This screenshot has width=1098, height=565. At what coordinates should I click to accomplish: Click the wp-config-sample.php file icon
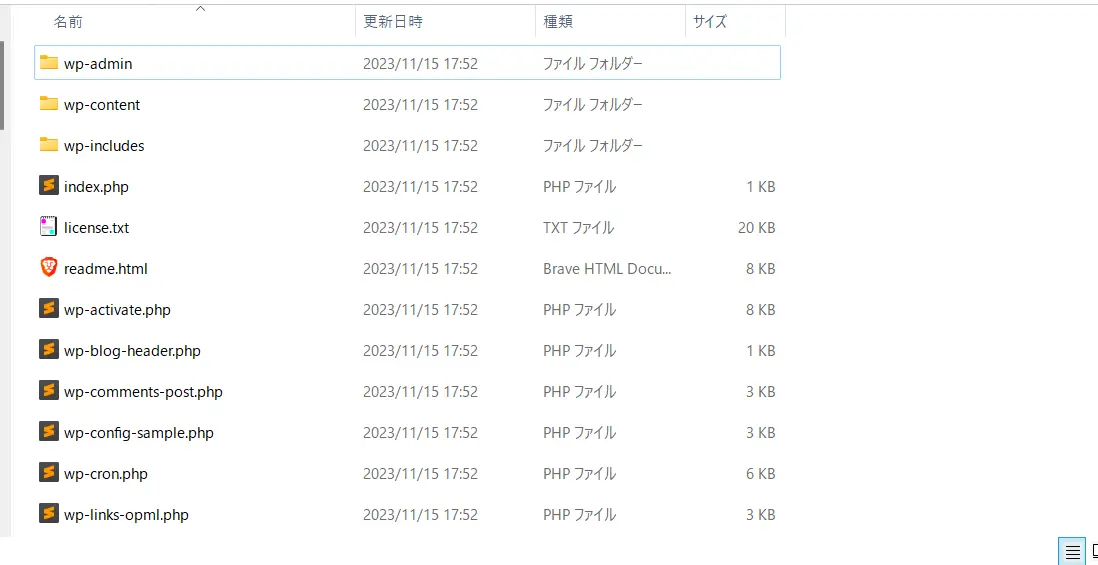click(49, 432)
